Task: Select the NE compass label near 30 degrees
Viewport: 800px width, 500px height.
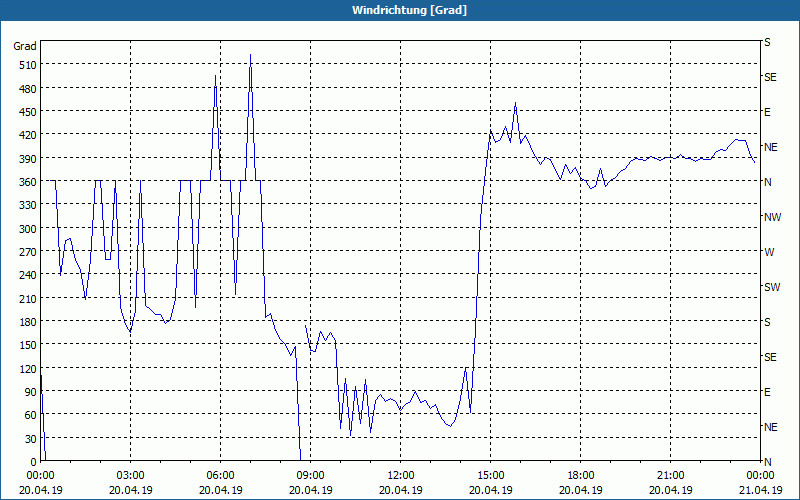Action: pos(770,427)
